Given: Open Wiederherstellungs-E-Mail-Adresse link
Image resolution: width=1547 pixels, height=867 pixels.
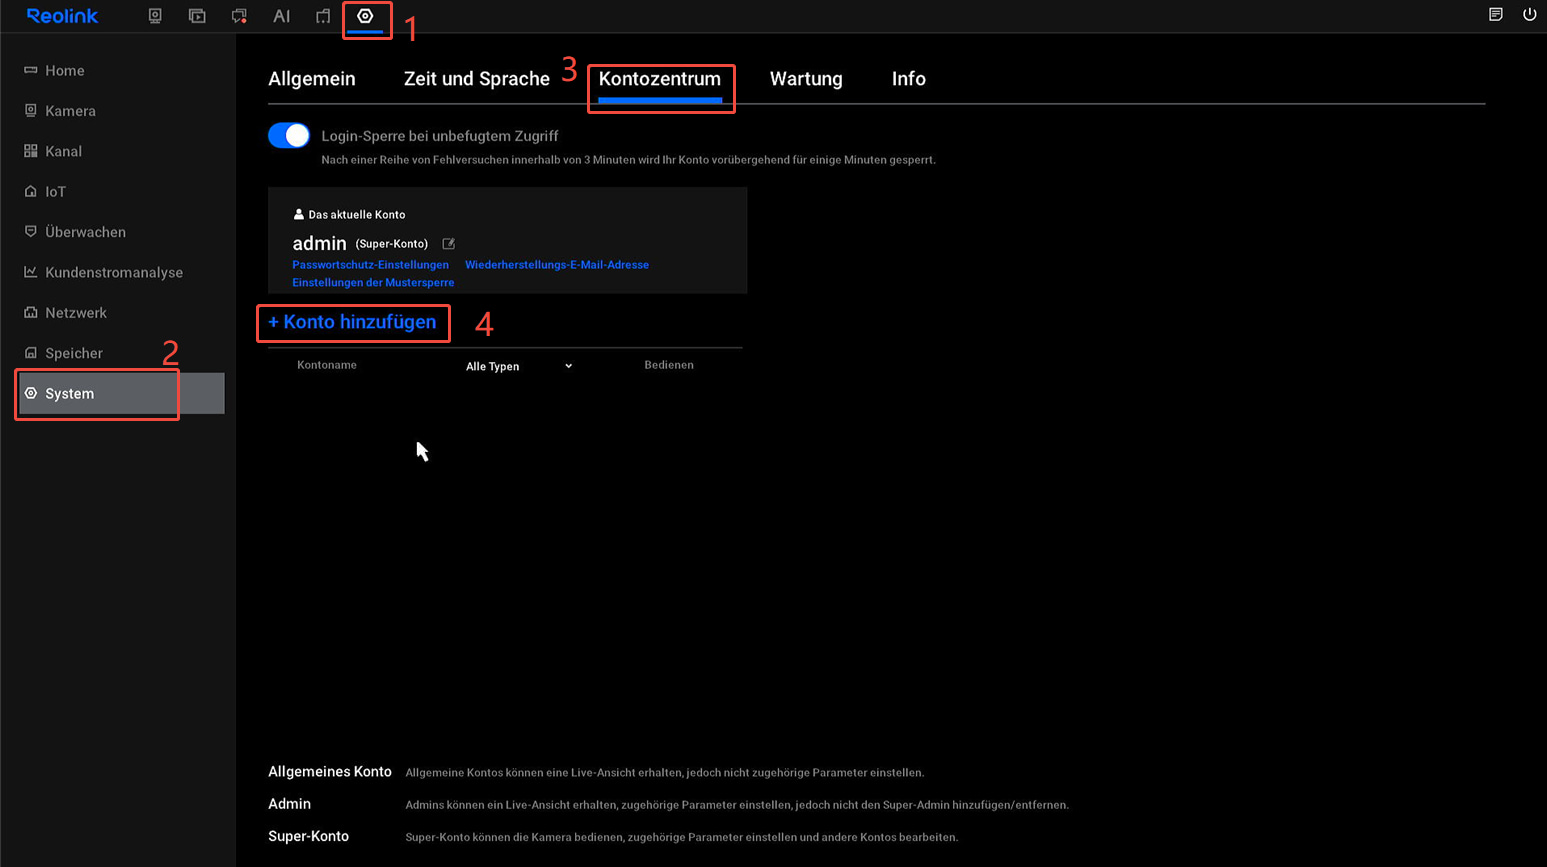Looking at the screenshot, I should tap(557, 265).
